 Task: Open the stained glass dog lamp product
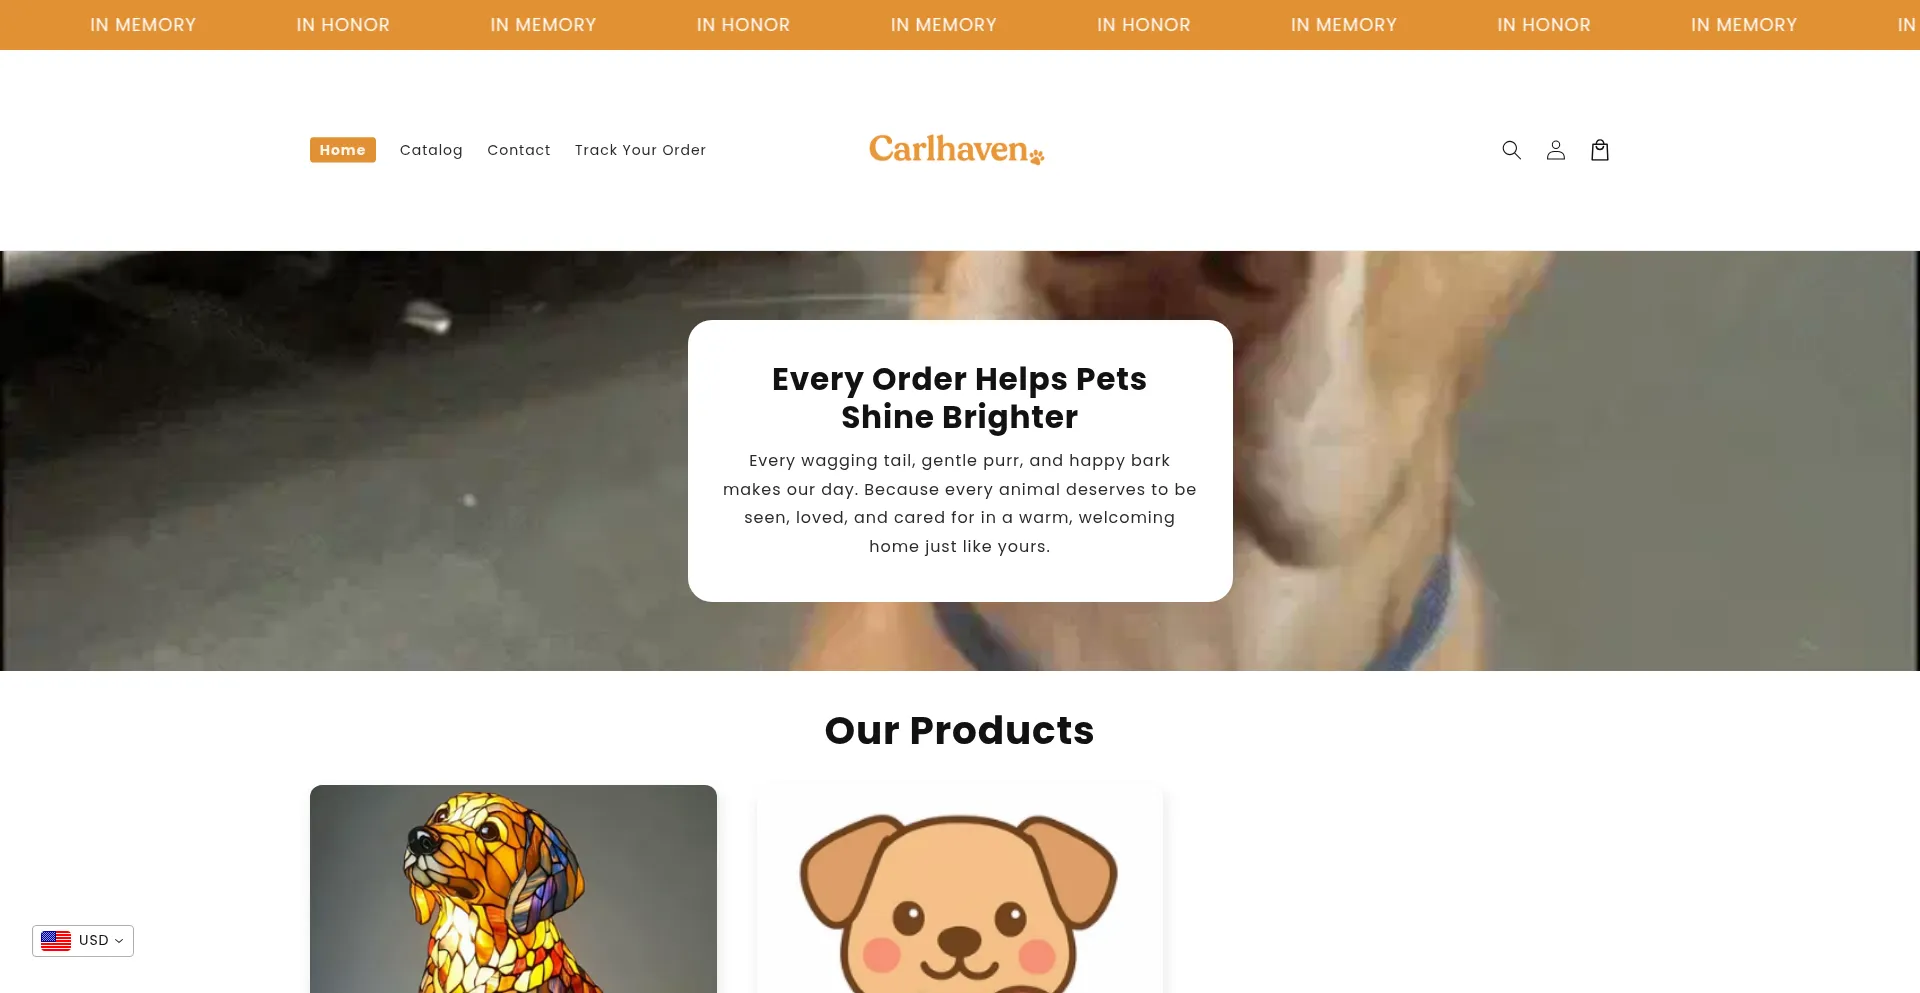point(513,889)
